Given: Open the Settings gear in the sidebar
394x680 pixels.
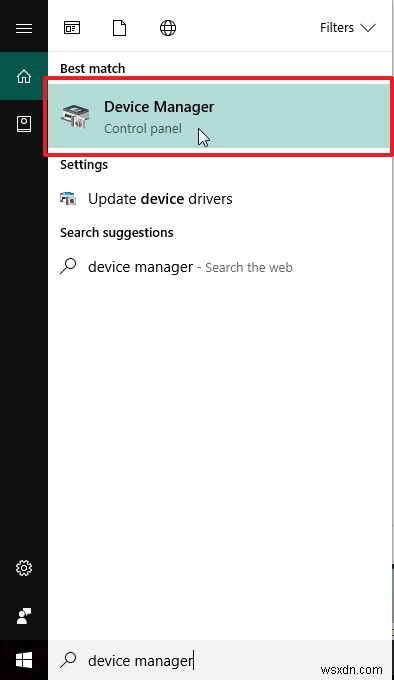Looking at the screenshot, I should pyautogui.click(x=24, y=568).
